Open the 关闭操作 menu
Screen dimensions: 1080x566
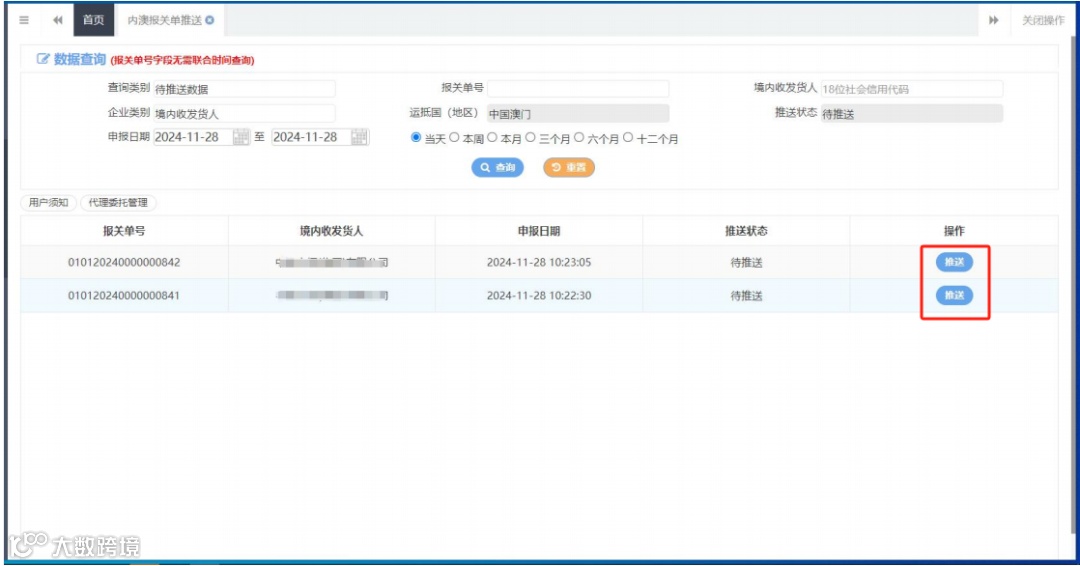pos(1042,20)
